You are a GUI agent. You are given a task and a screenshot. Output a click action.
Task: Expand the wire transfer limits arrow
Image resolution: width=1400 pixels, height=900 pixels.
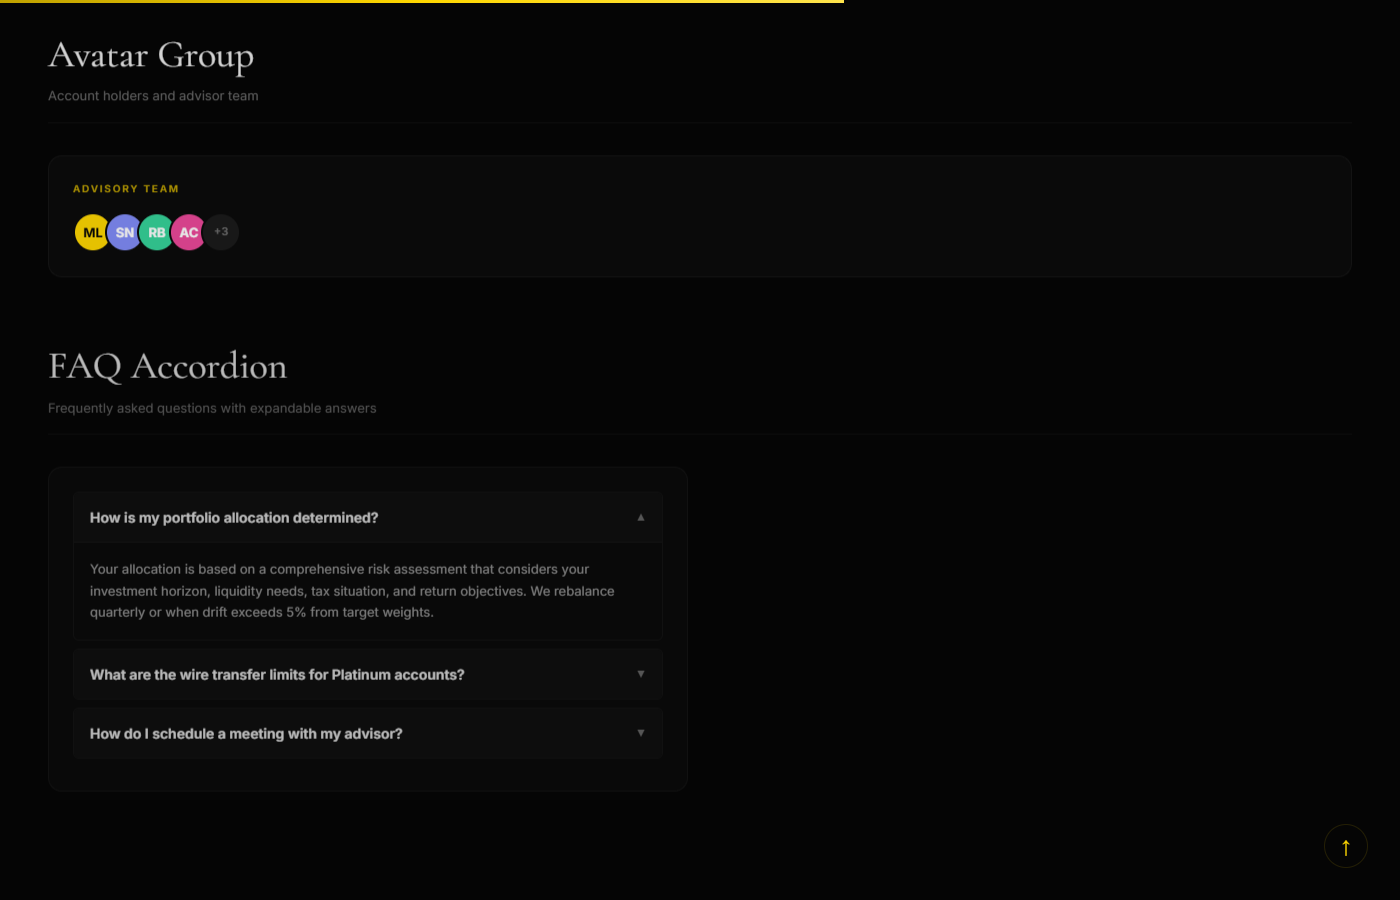(x=641, y=674)
